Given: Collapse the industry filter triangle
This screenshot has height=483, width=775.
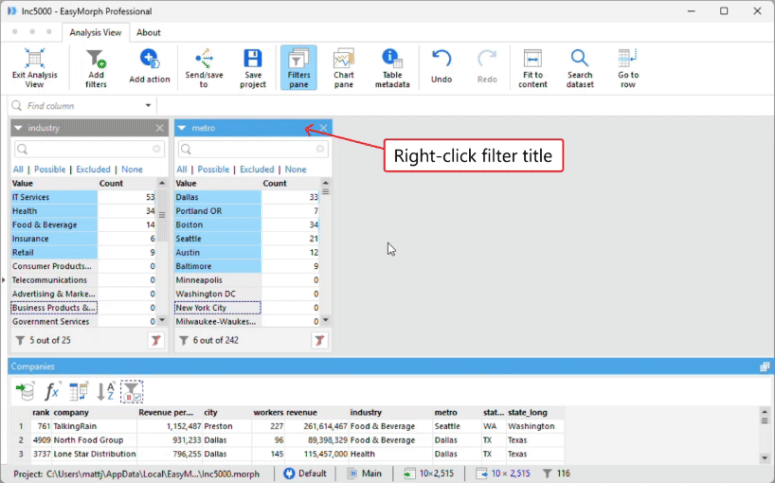Looking at the screenshot, I should (18, 128).
